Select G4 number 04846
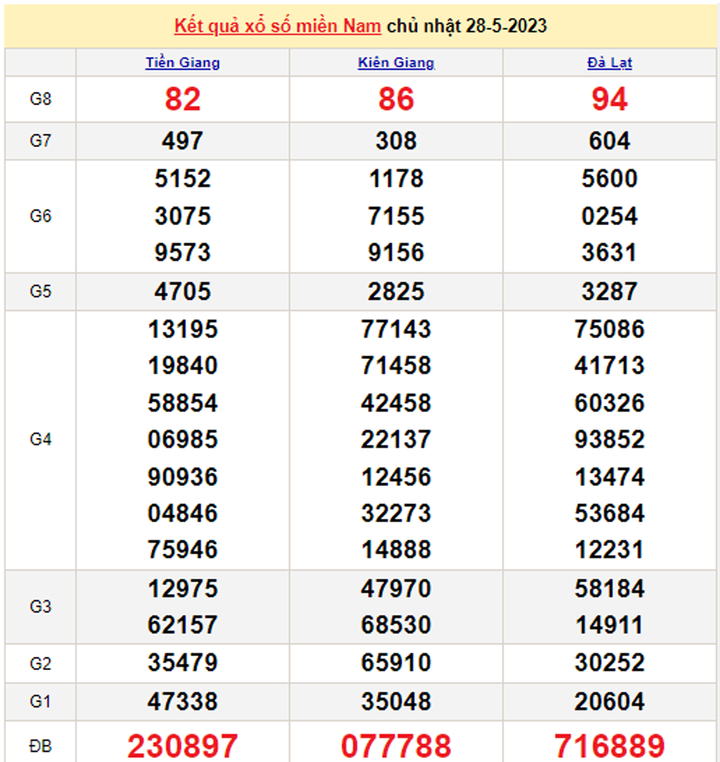 click(x=183, y=513)
